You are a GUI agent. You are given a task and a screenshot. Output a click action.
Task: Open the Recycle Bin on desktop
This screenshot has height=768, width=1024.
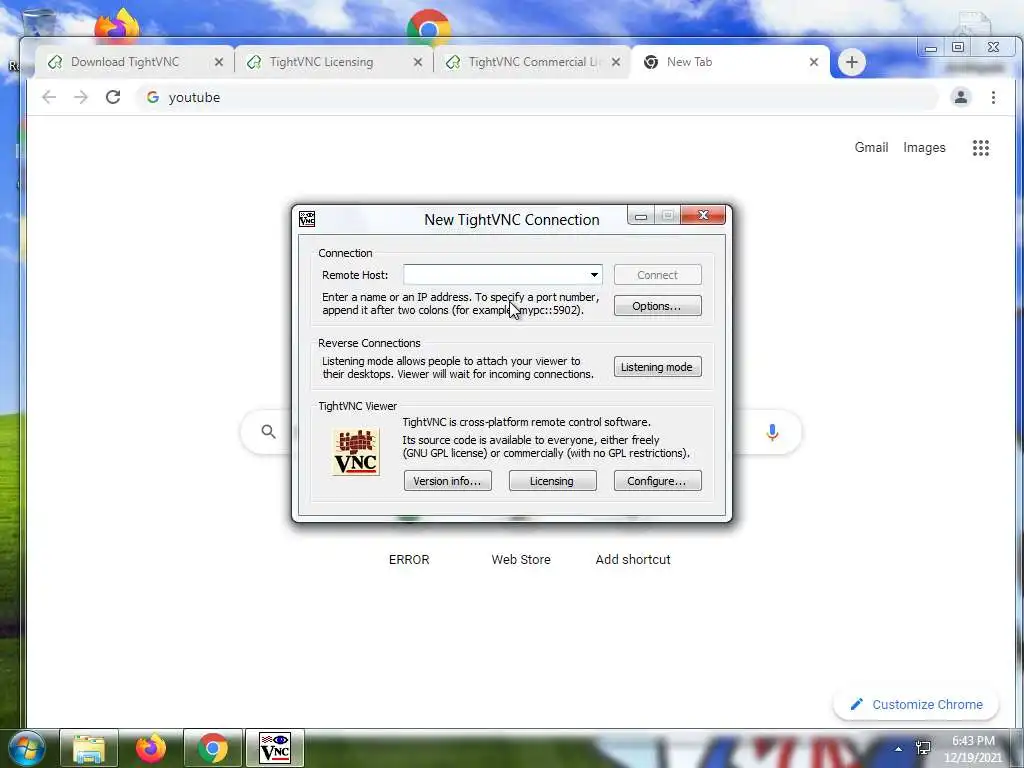coord(38,23)
